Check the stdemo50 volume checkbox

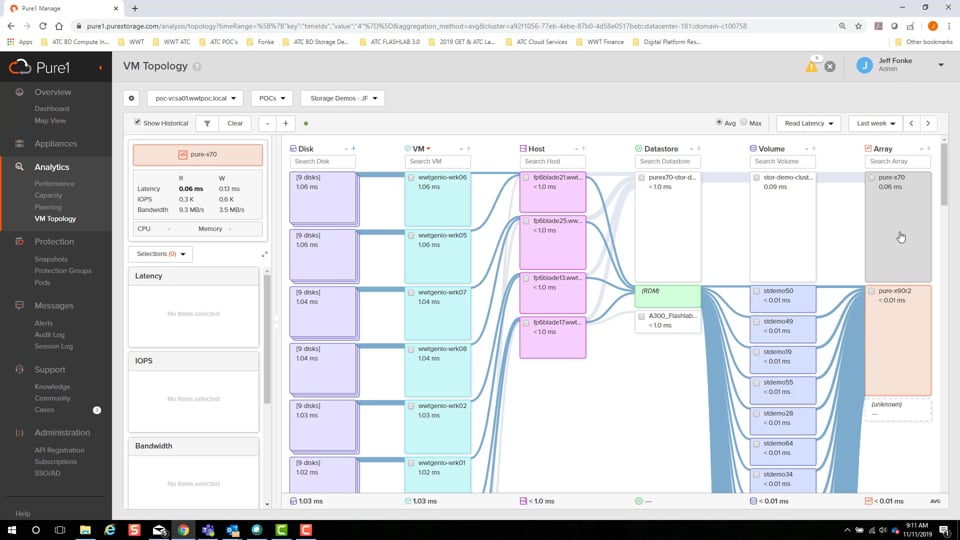pyautogui.click(x=757, y=291)
